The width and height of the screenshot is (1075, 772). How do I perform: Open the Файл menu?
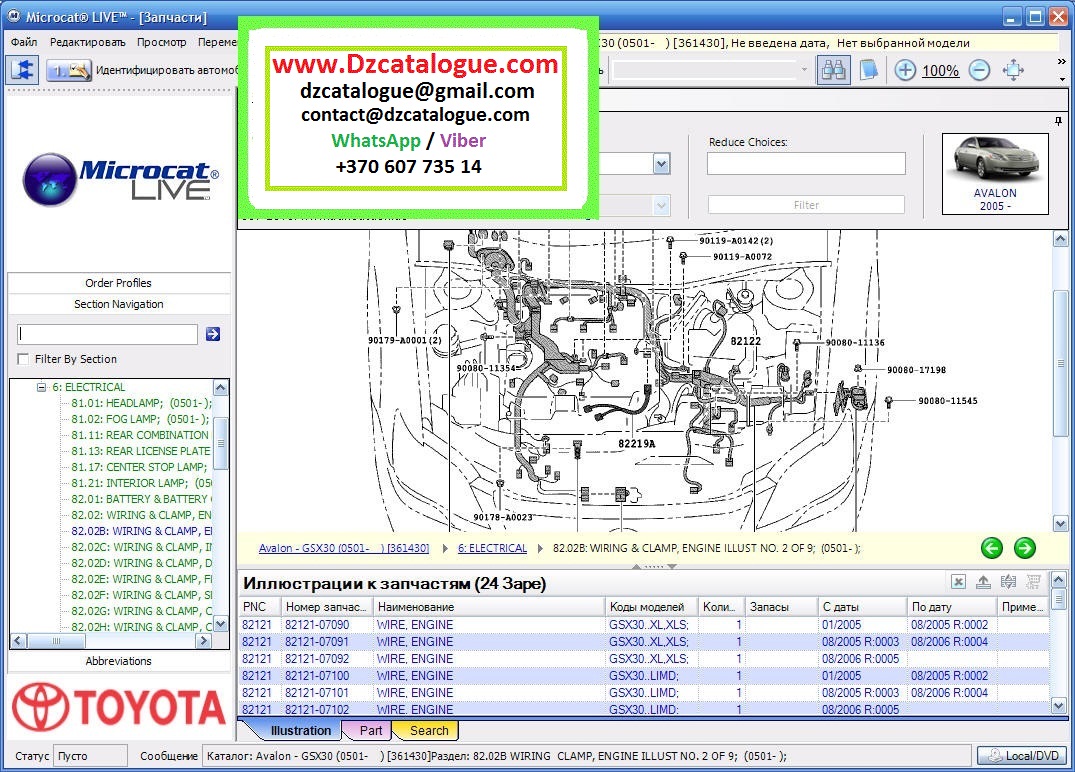[x=24, y=42]
